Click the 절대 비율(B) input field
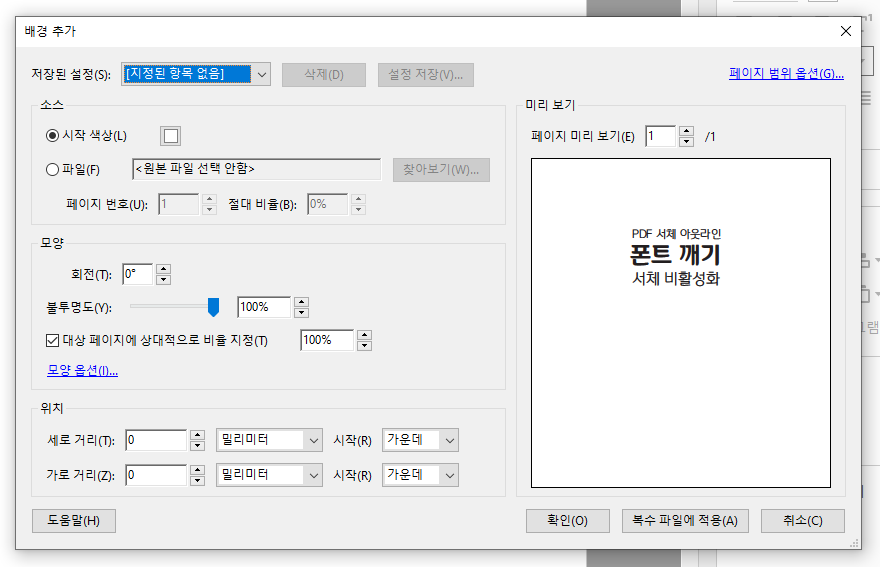This screenshot has height=567, width=880. coord(327,204)
